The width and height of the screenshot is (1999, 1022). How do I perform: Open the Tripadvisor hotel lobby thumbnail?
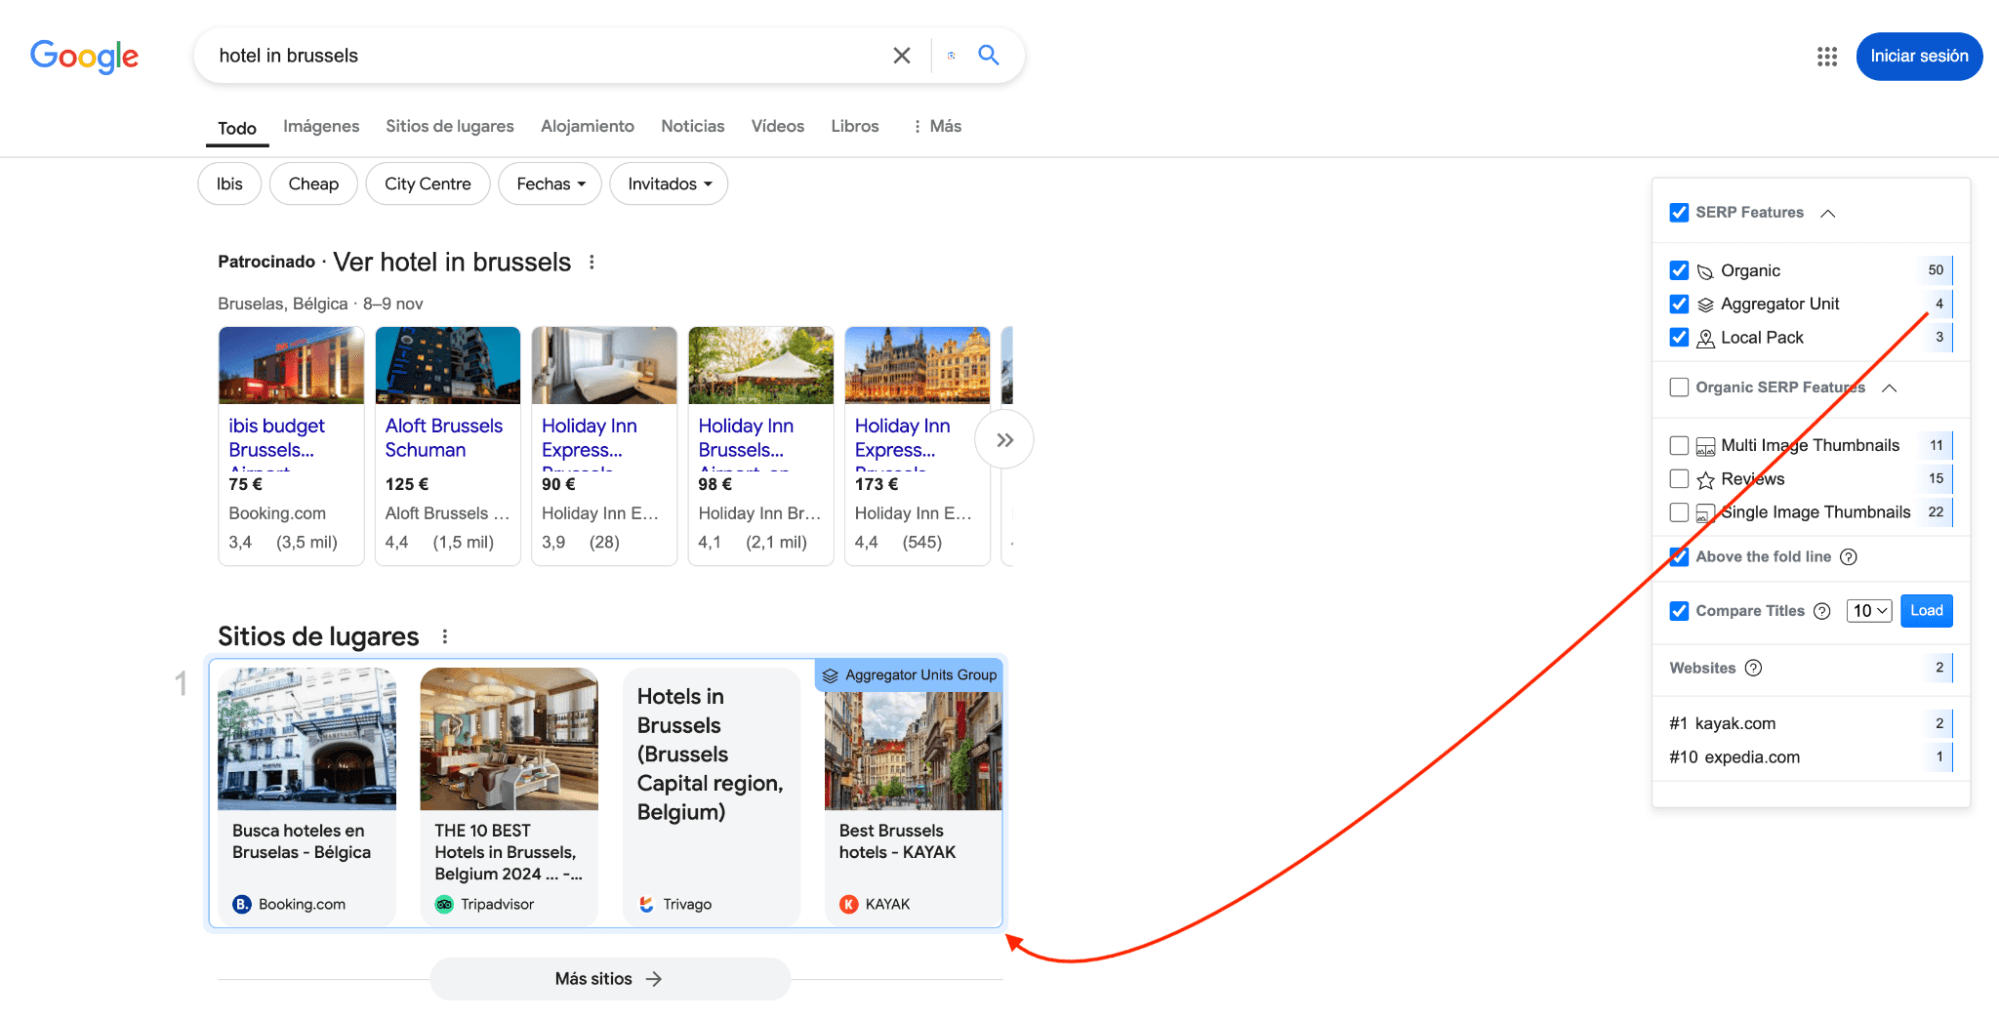coord(509,739)
